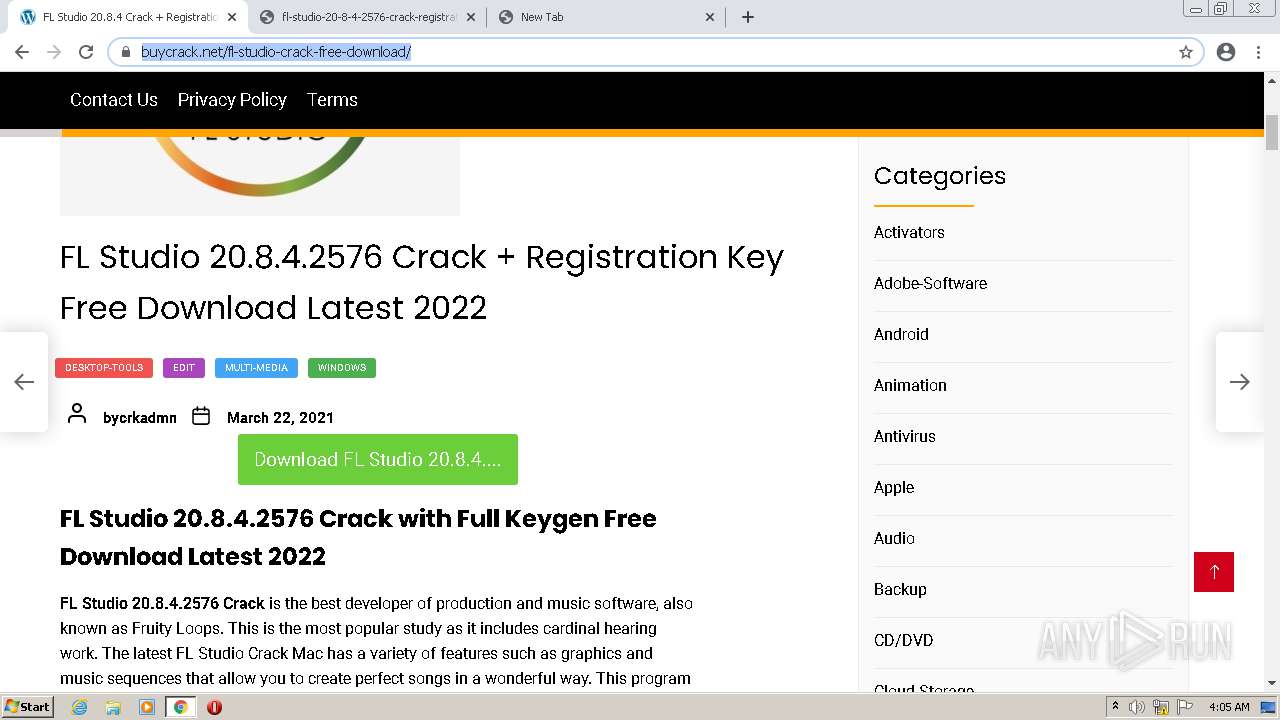Click the FL Studio 20.8.4.2576 post title
The image size is (1280, 720).
pyautogui.click(x=422, y=282)
